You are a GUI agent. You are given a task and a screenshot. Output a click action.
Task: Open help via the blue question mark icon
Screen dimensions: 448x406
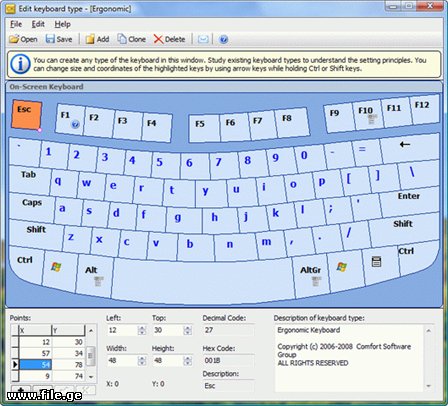(x=224, y=40)
